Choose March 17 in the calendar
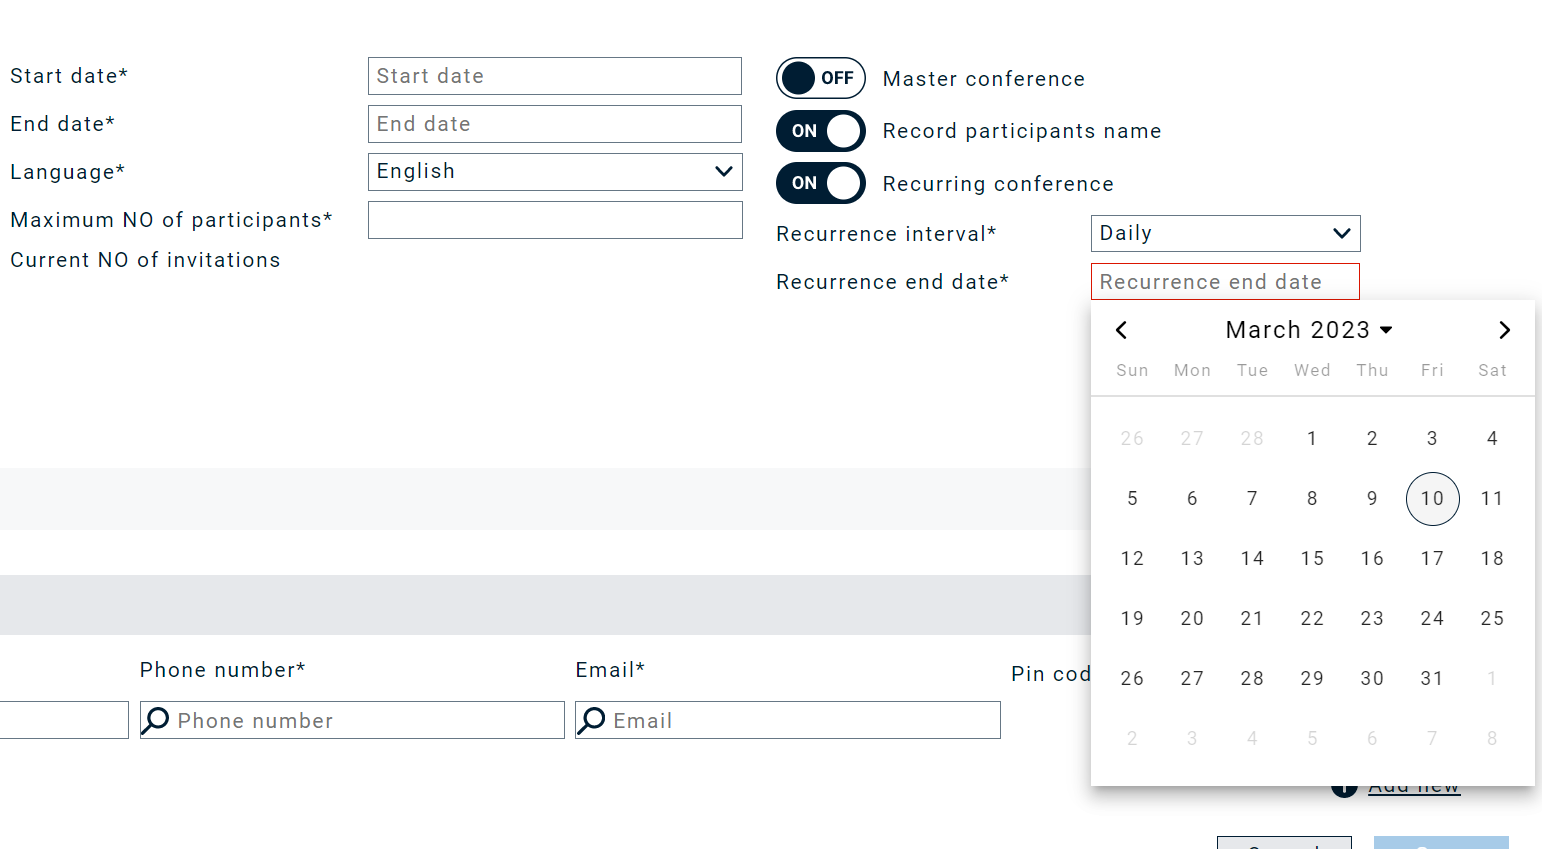This screenshot has height=849, width=1542. click(x=1432, y=559)
